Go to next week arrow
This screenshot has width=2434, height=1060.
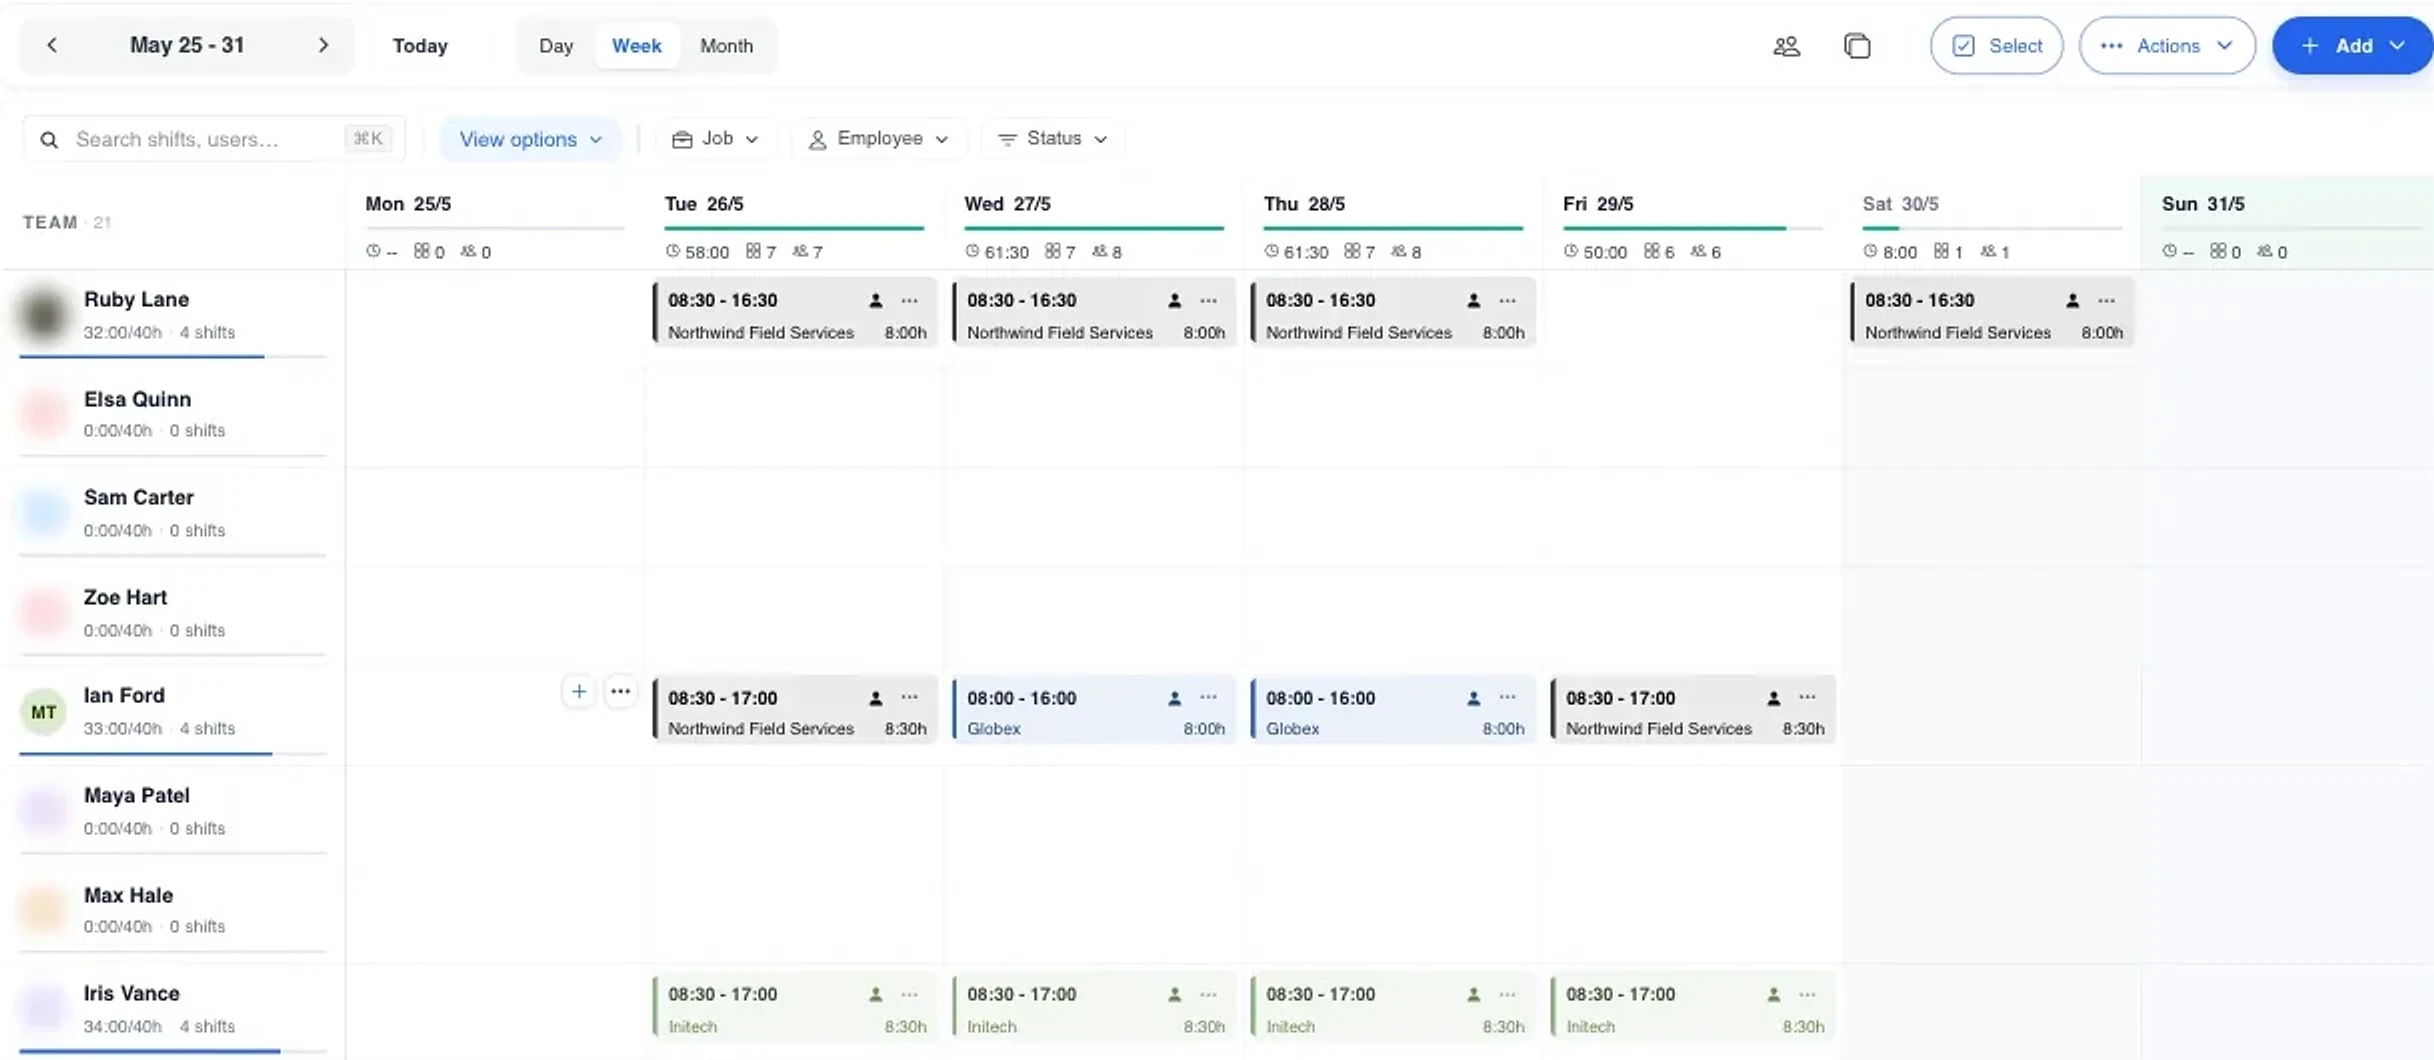[x=323, y=45]
